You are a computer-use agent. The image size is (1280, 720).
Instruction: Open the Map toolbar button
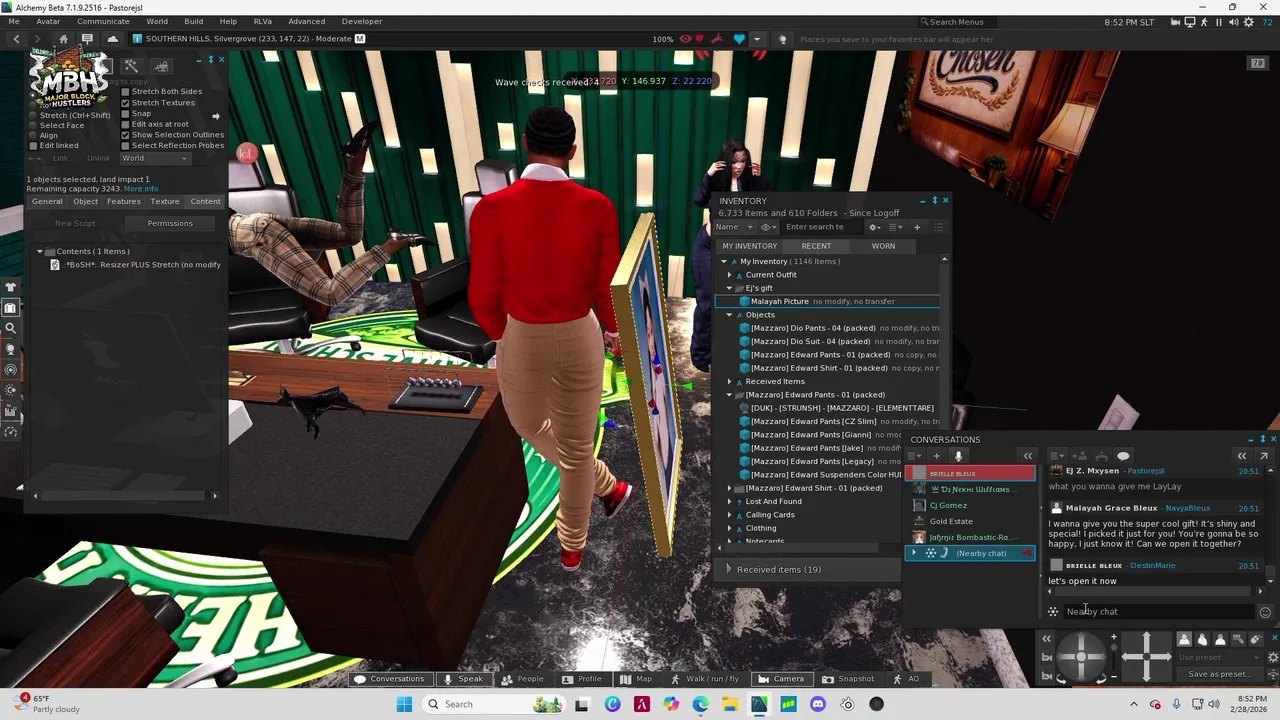636,679
